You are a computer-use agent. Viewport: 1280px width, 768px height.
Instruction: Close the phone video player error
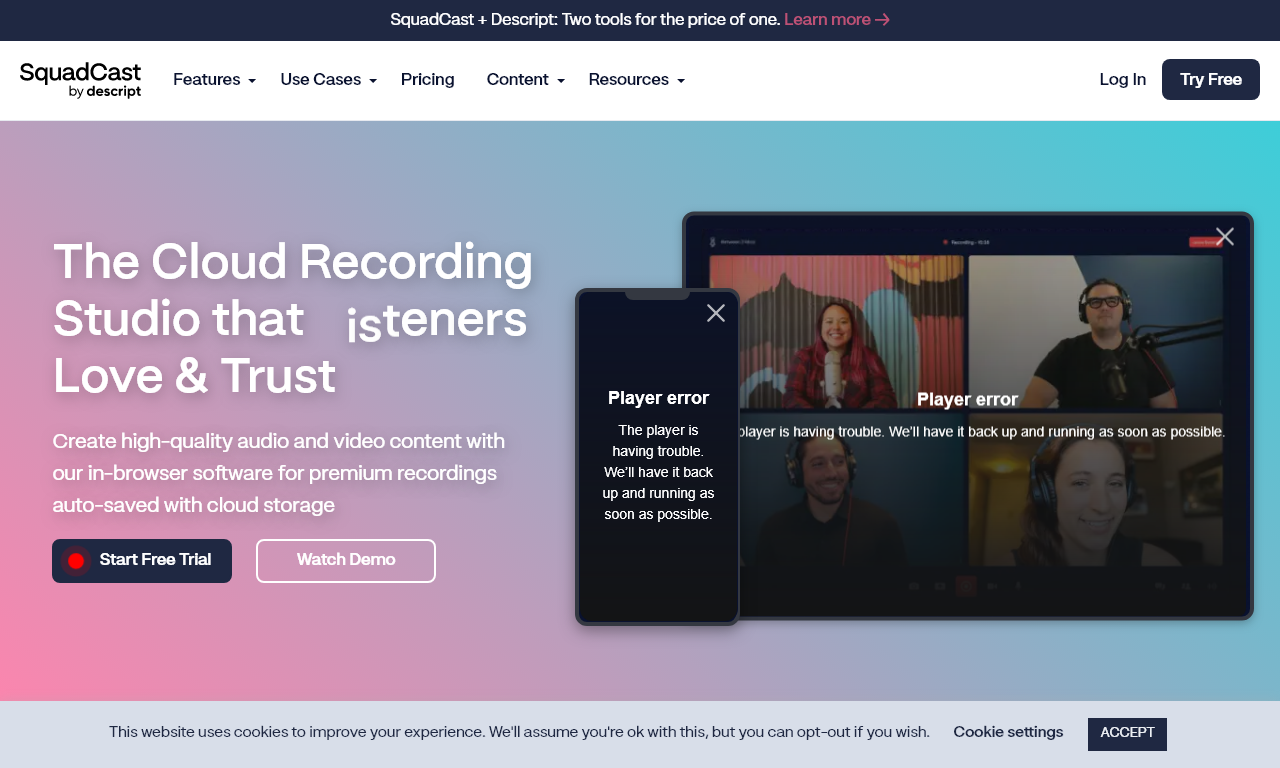click(716, 313)
